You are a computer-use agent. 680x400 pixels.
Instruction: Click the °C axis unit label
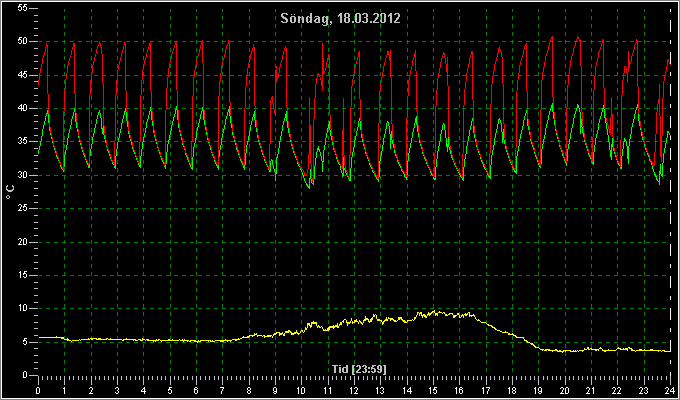(x=10, y=192)
